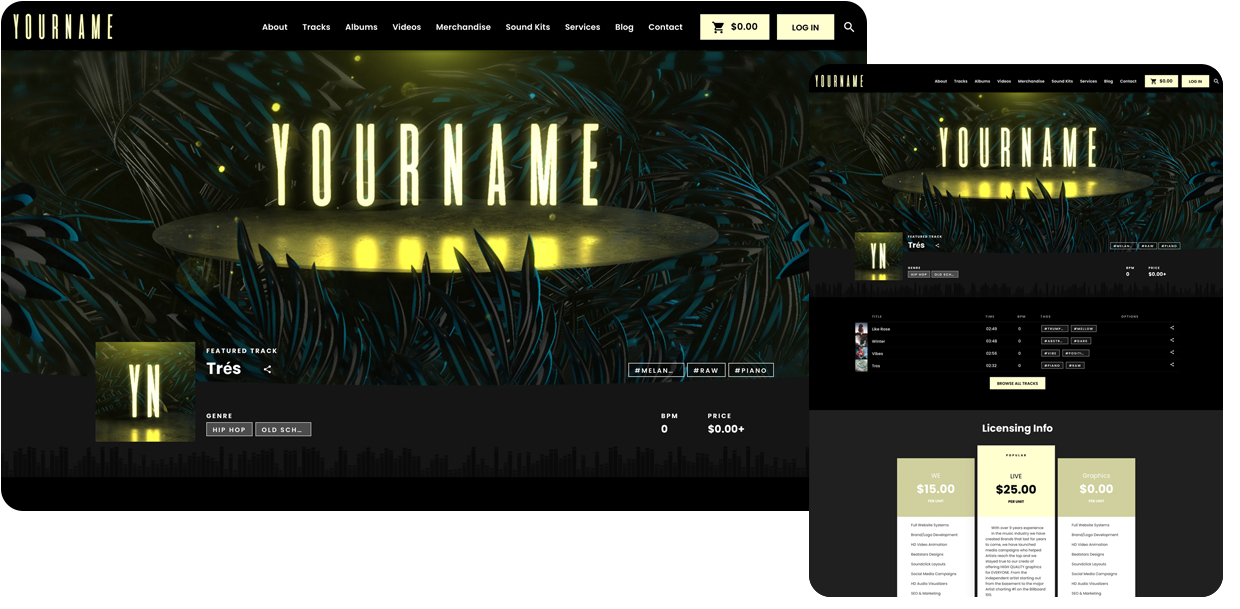1240x609 pixels.
Task: Click #PIANO tag in large window
Action: (x=751, y=370)
